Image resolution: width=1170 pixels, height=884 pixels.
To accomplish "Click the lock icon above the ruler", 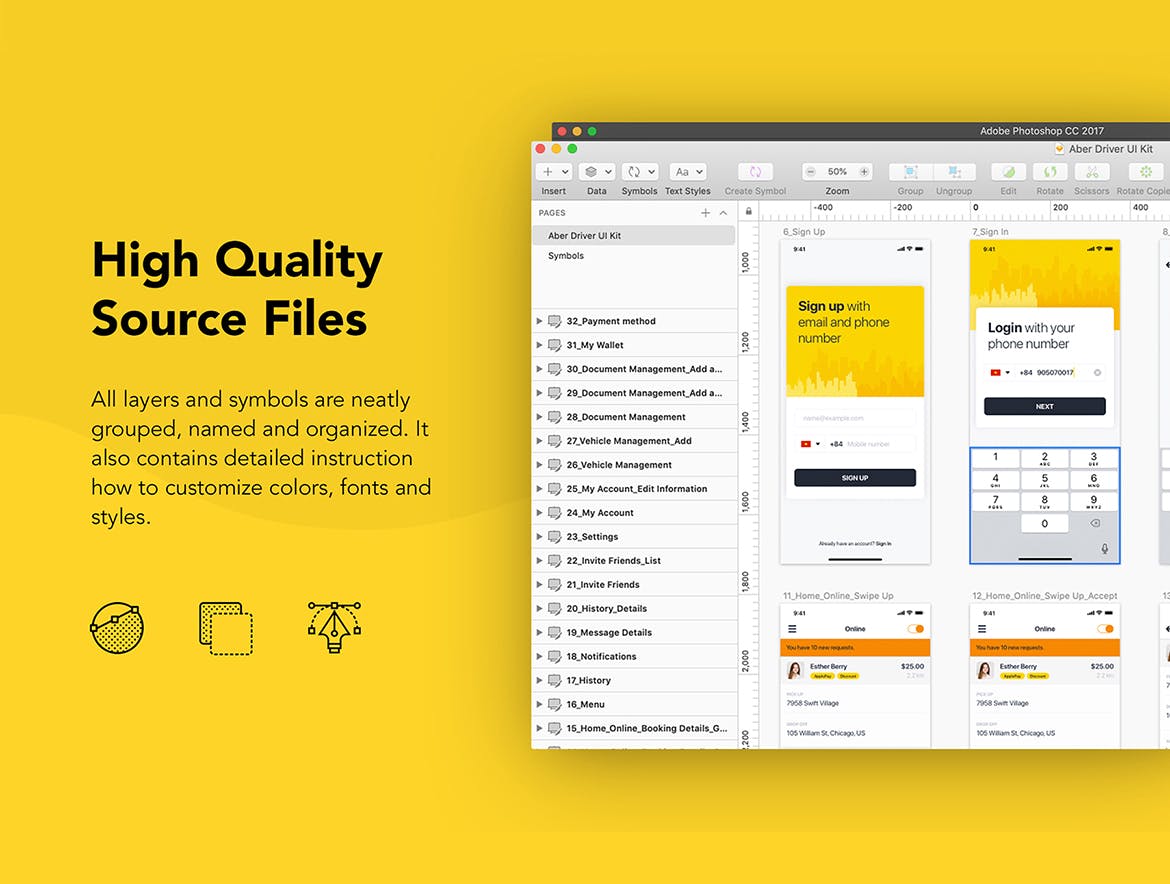I will pos(748,212).
